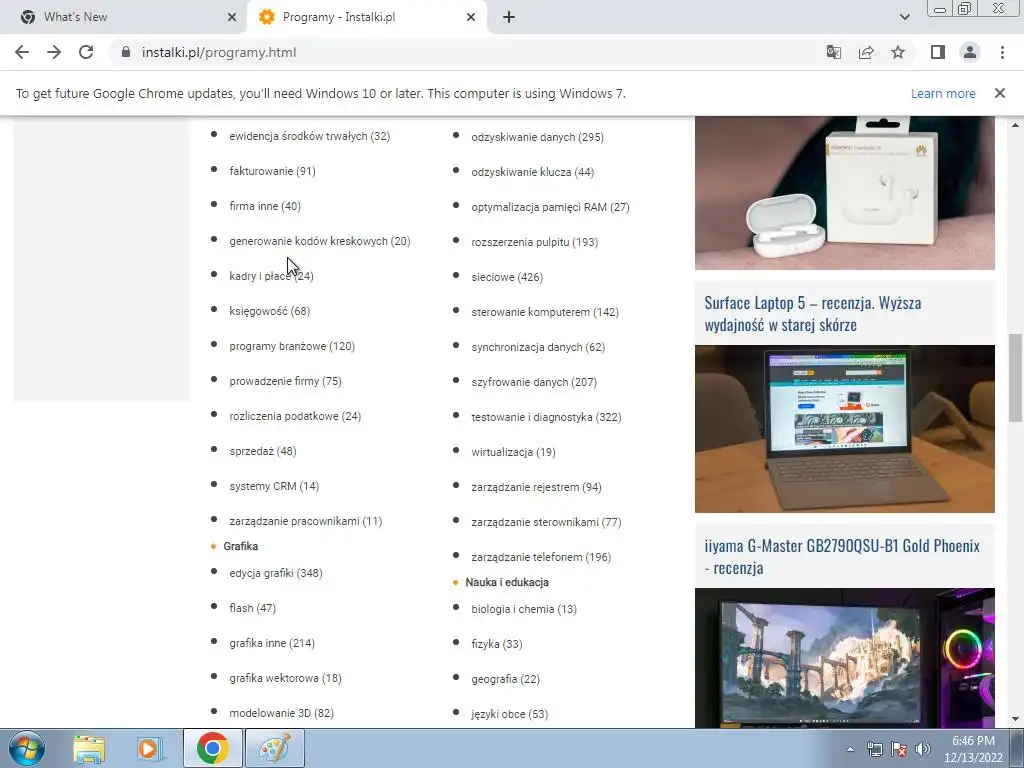Open the Chrome three-dot menu
This screenshot has width=1024, height=768.
click(x=1002, y=52)
